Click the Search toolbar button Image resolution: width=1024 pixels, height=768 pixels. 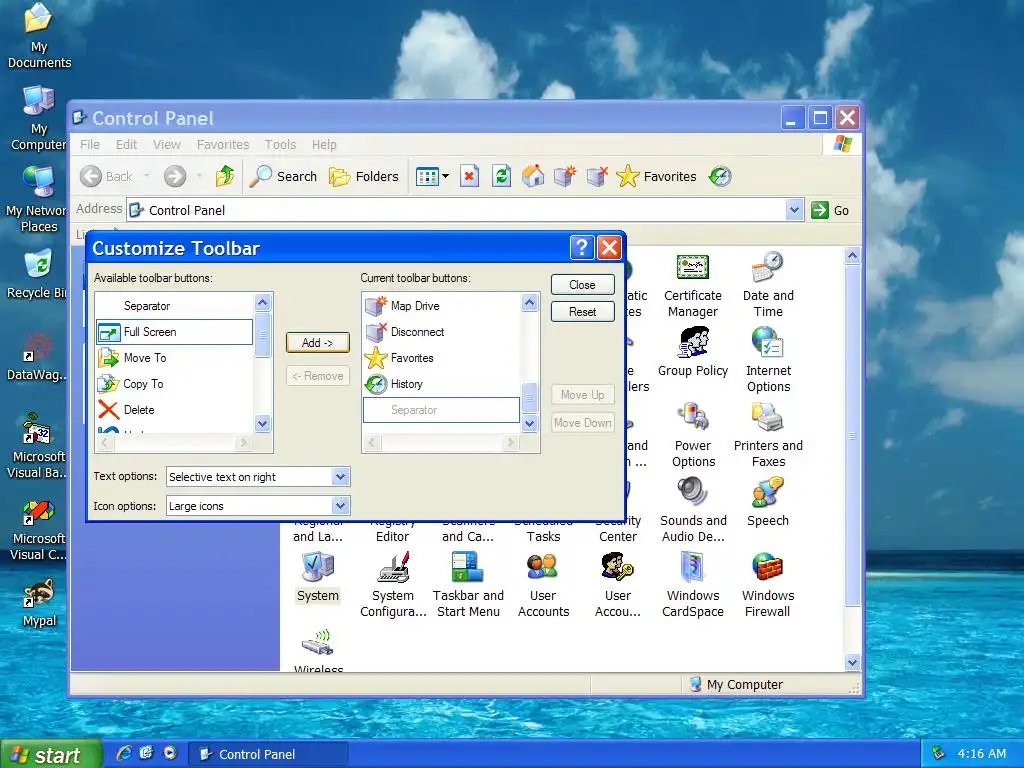click(283, 176)
